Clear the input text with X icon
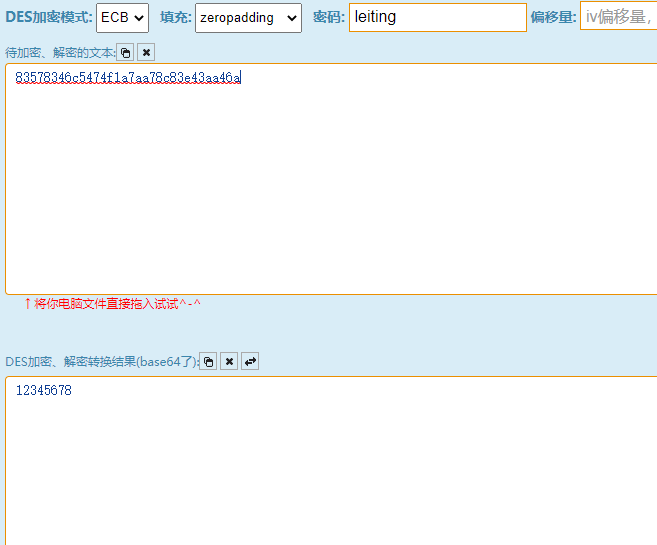Image resolution: width=657 pixels, height=545 pixels. 146,52
